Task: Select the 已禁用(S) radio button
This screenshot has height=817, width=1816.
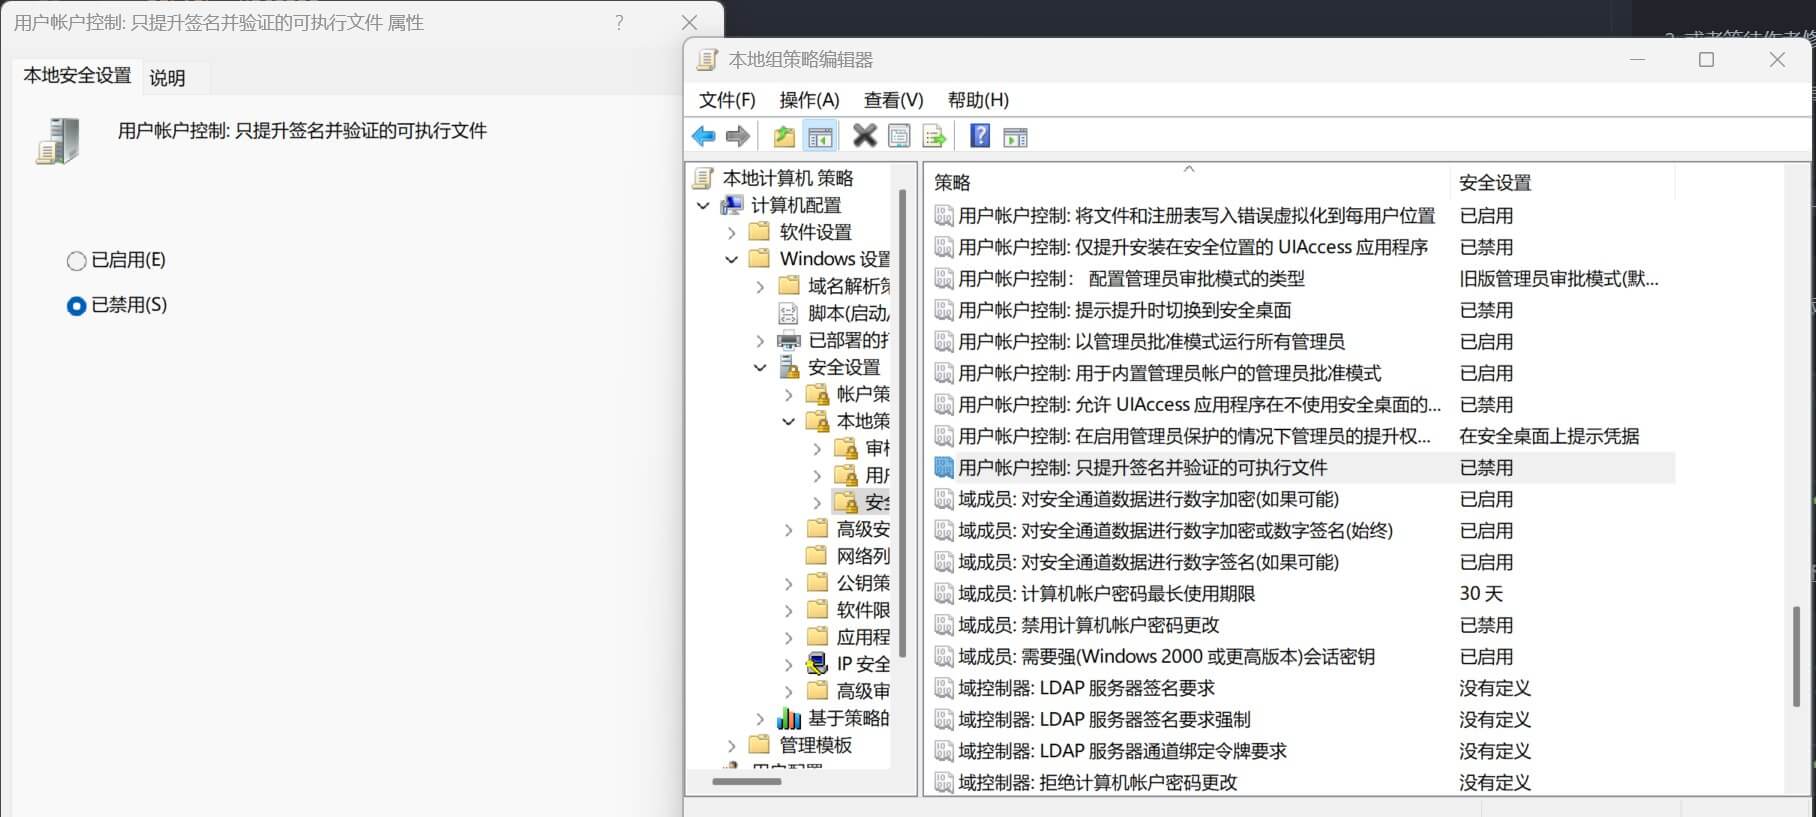Action: point(76,306)
